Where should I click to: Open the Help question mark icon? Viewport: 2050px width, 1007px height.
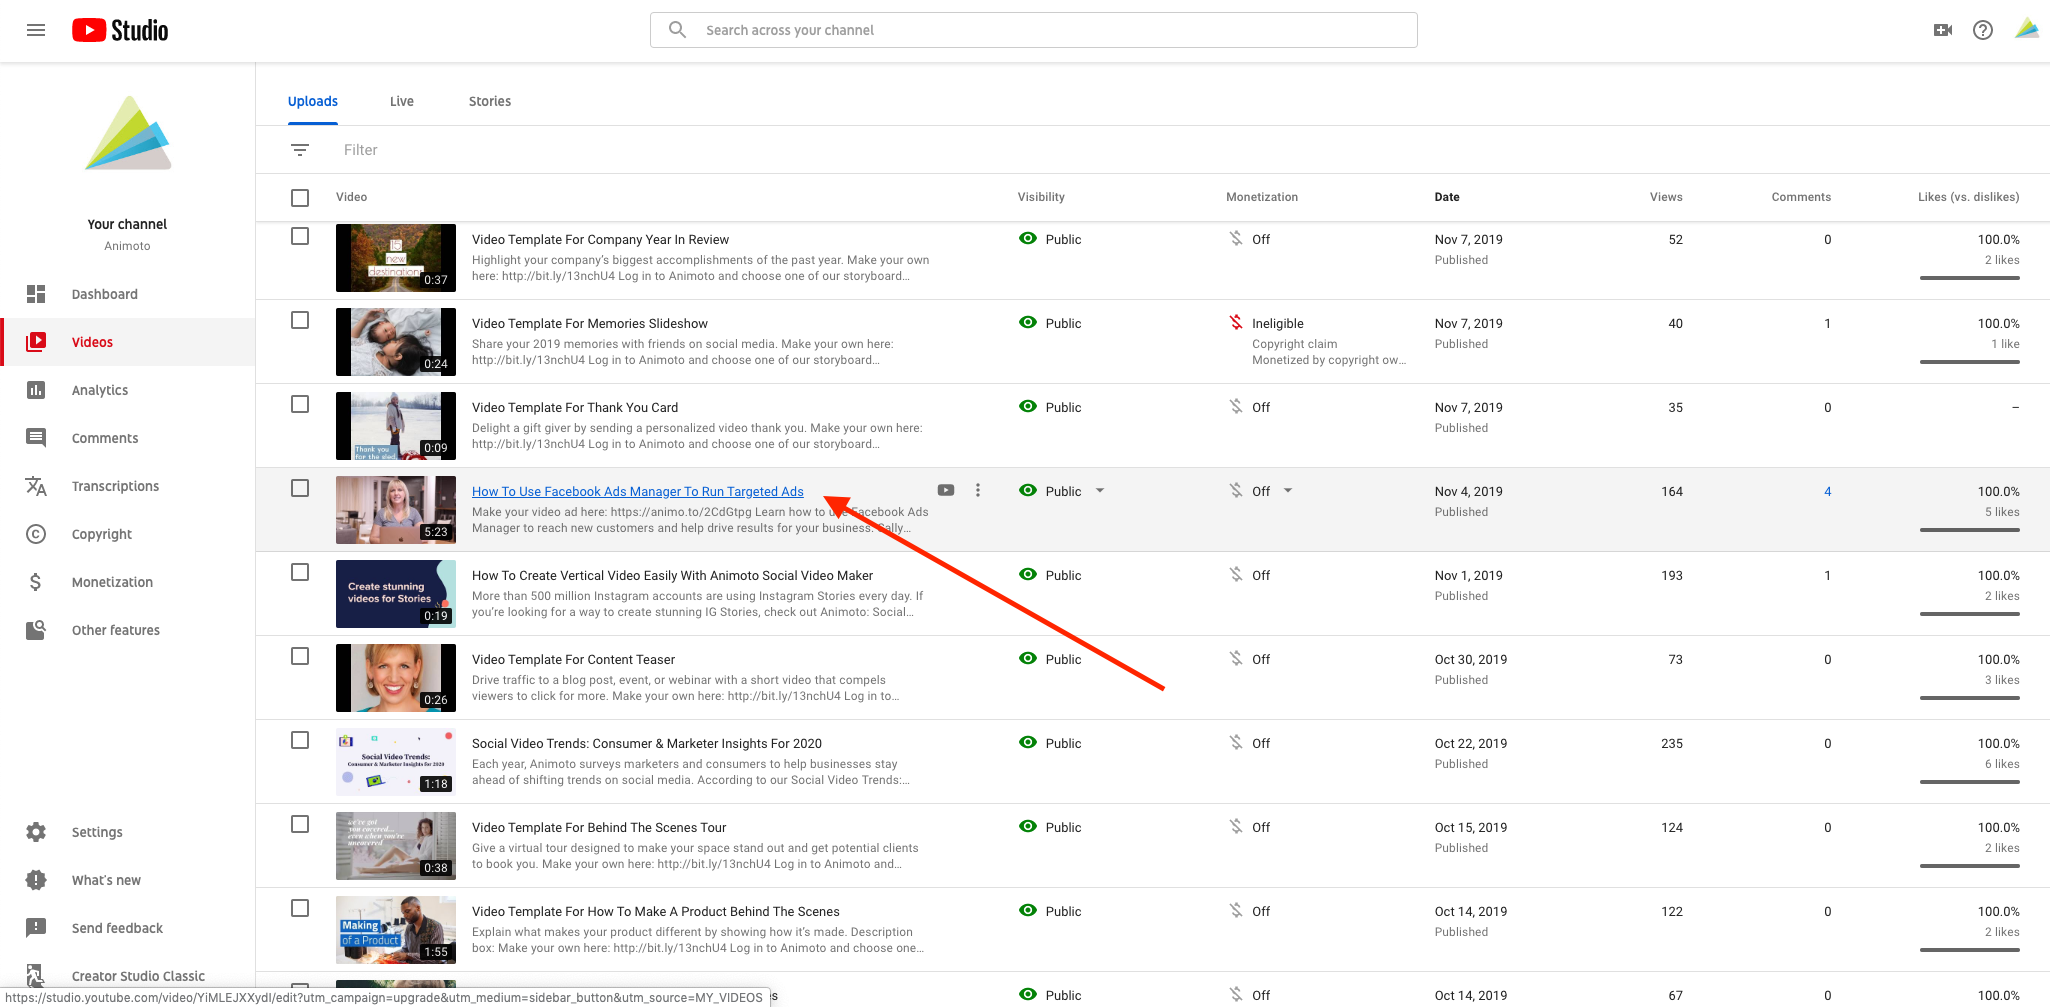click(x=1983, y=30)
